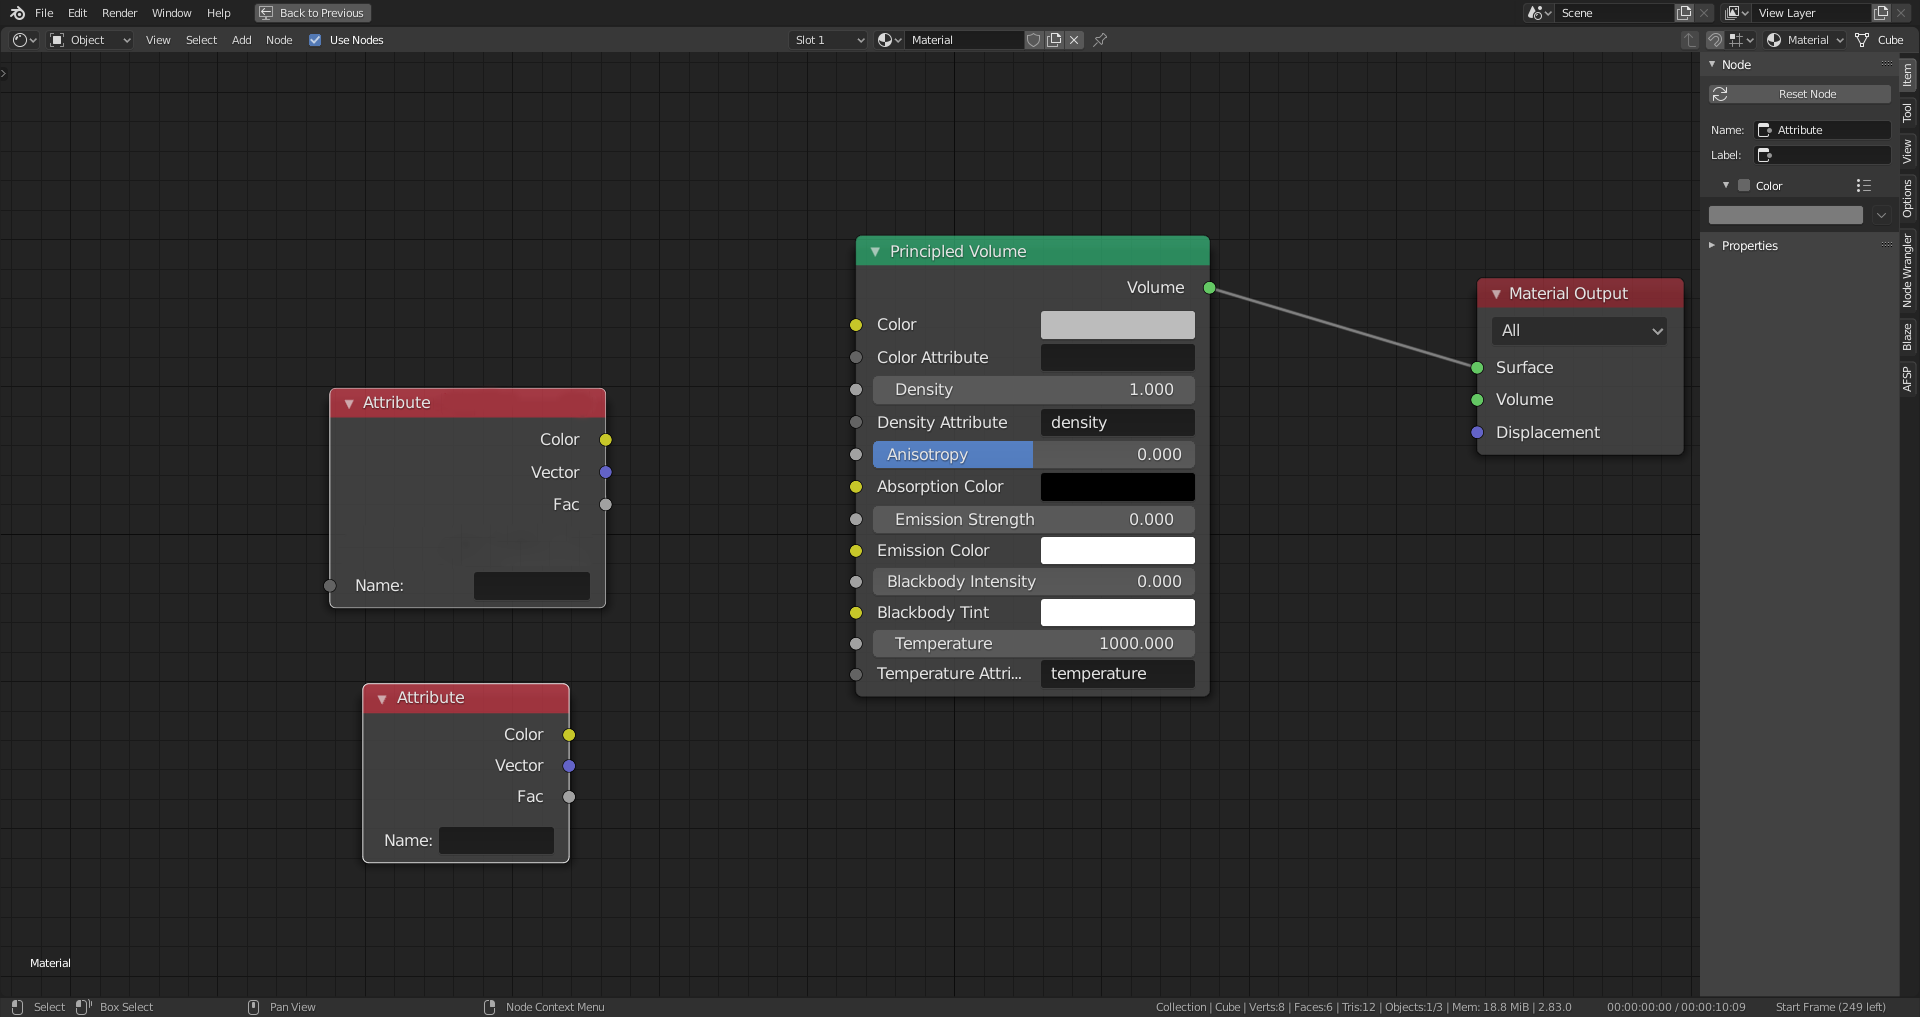Click the parent node tree arrow icon
The height and width of the screenshot is (1017, 1920).
click(1690, 40)
